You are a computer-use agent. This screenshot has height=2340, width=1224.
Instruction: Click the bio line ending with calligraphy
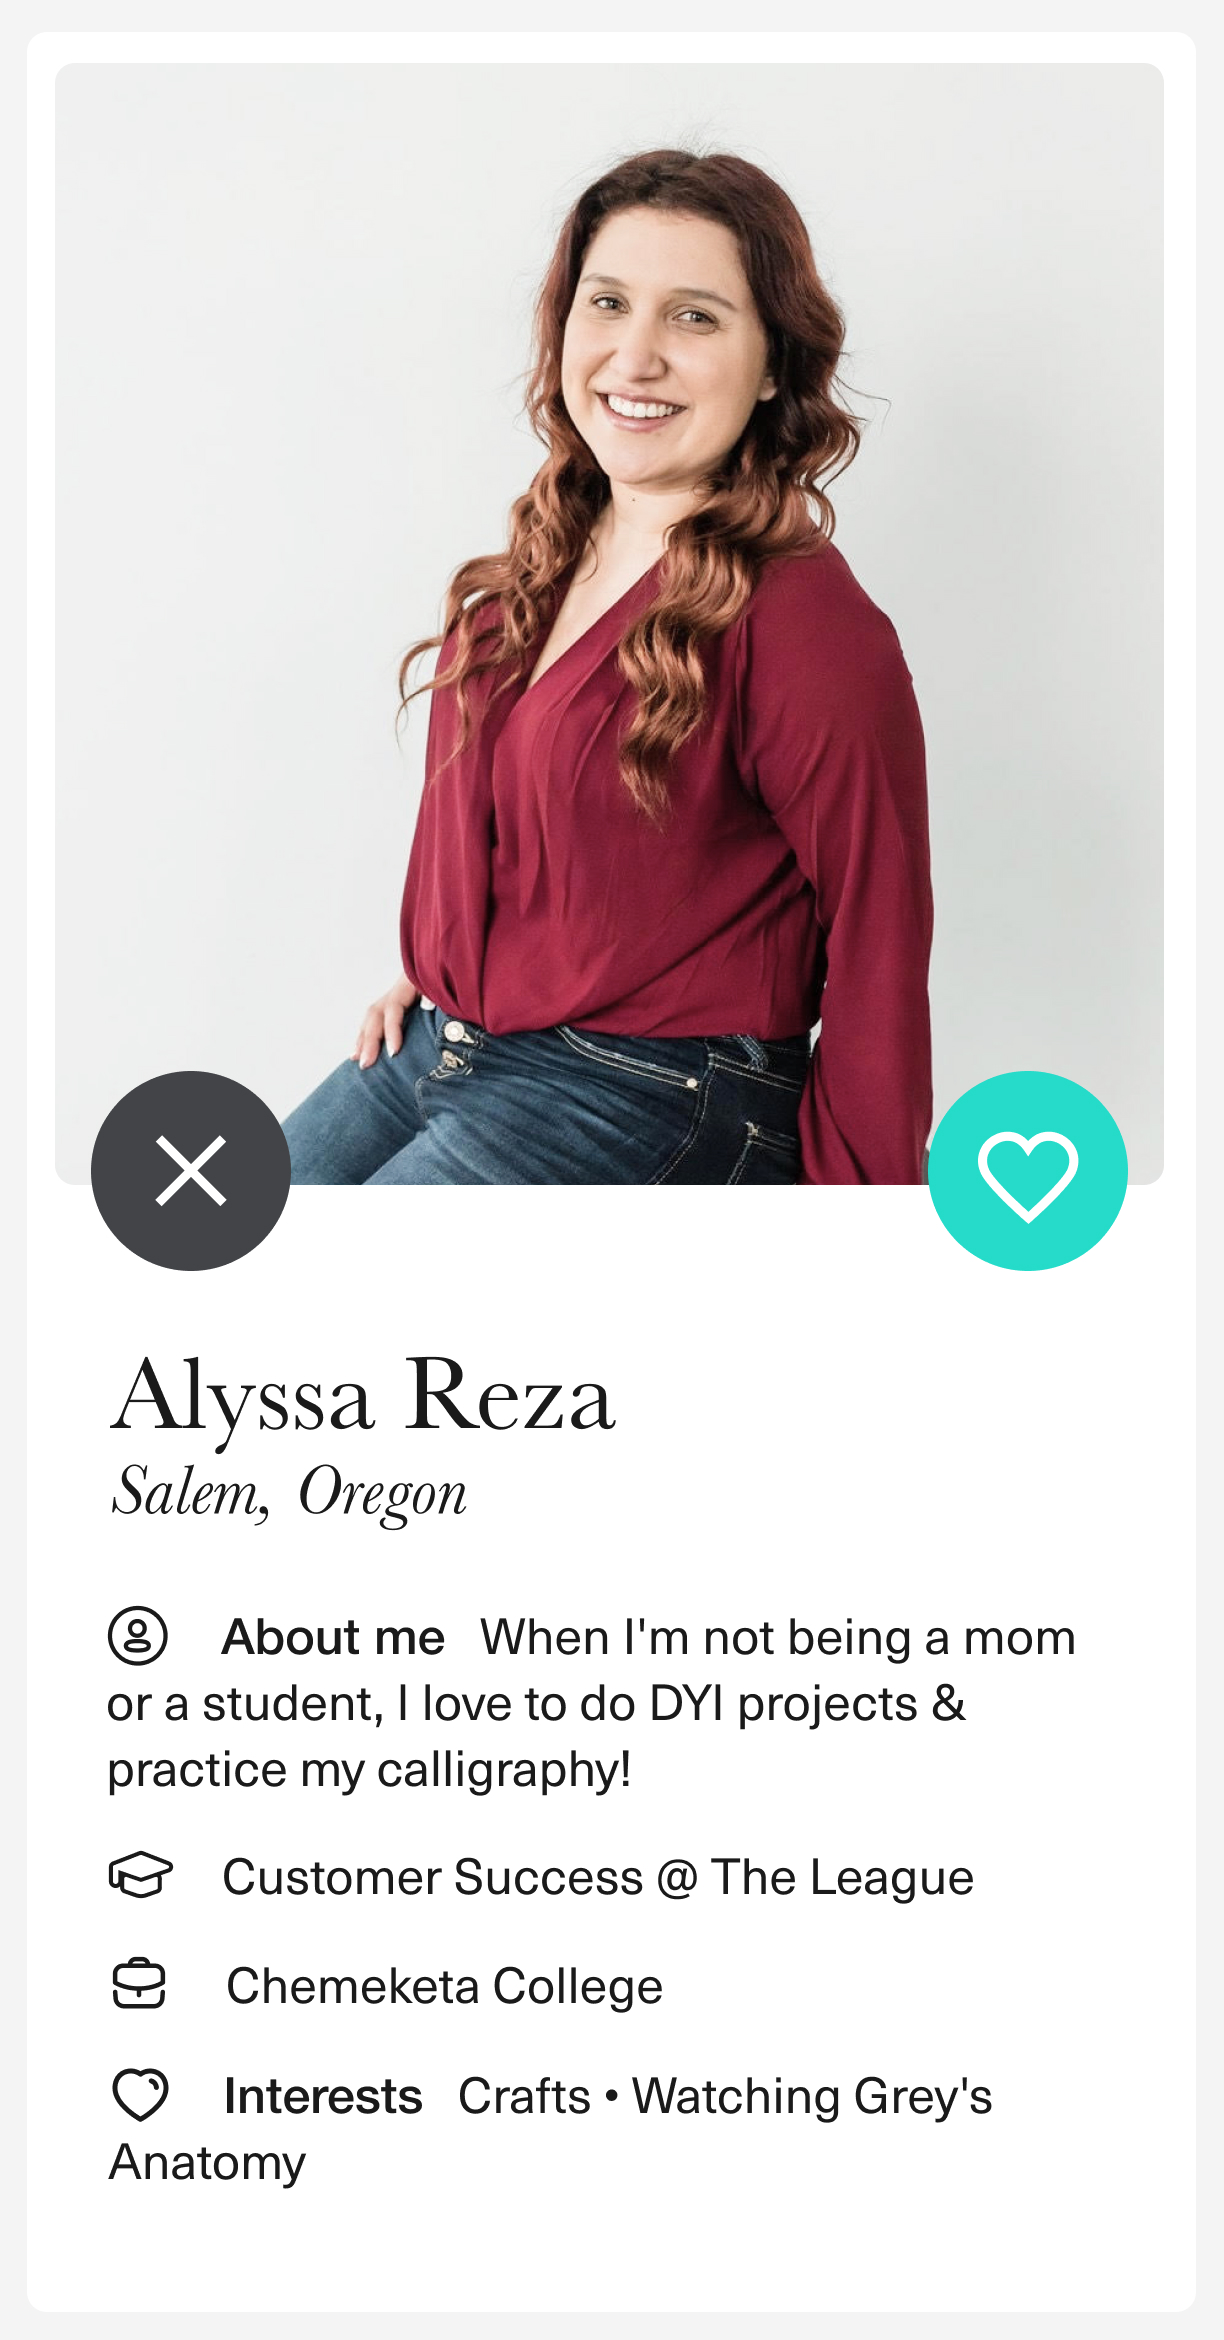pyautogui.click(x=369, y=1770)
